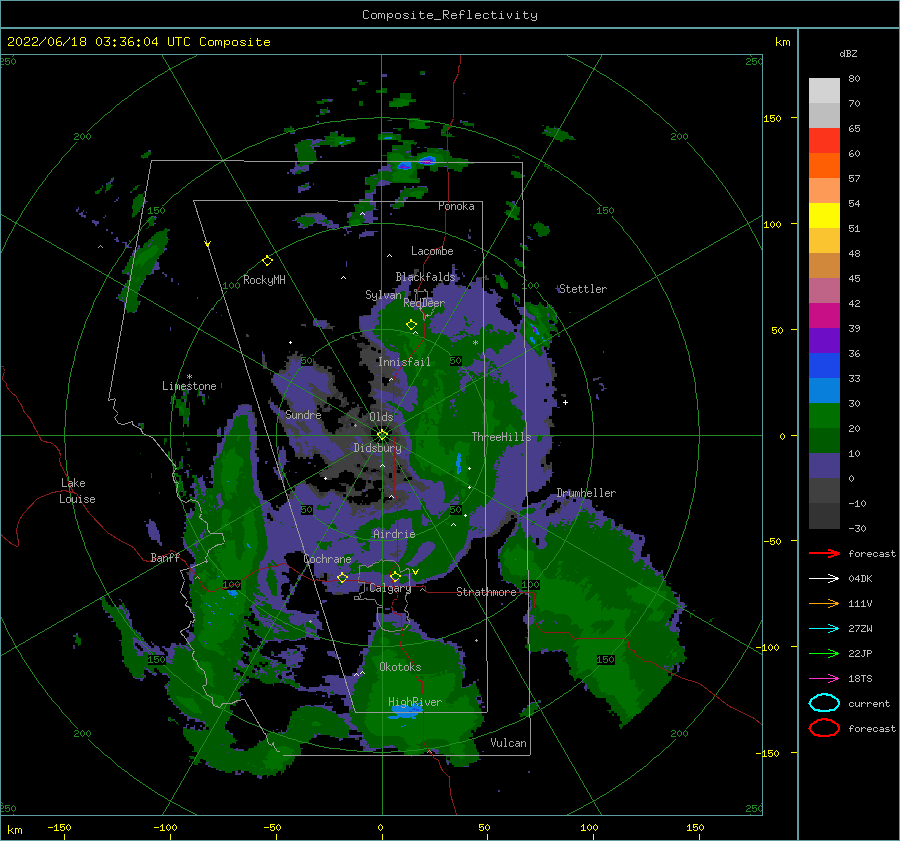This screenshot has width=900, height=841.
Task: Click the Cochrane label
Action: click(x=327, y=559)
